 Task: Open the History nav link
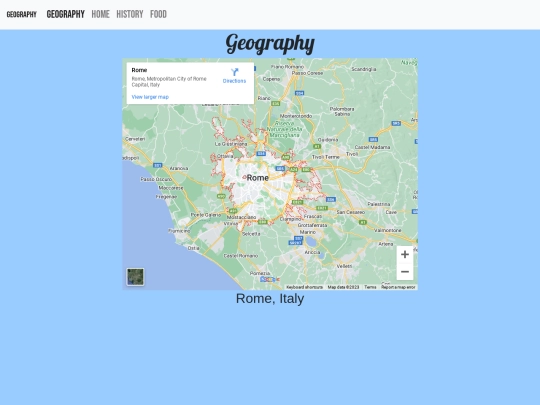pyautogui.click(x=129, y=14)
